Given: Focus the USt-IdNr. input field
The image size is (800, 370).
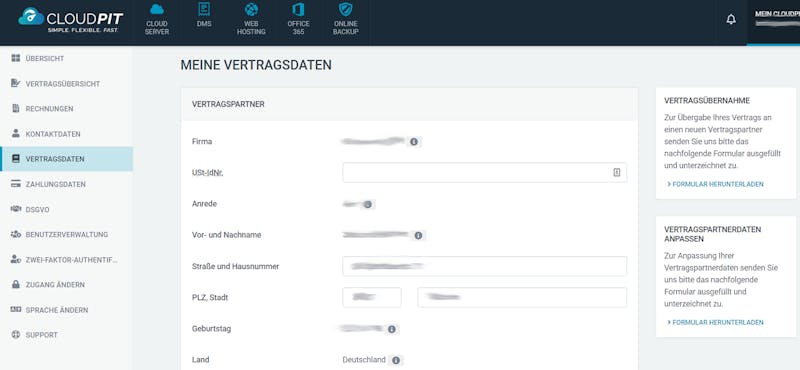Looking at the screenshot, I should pyautogui.click(x=485, y=172).
